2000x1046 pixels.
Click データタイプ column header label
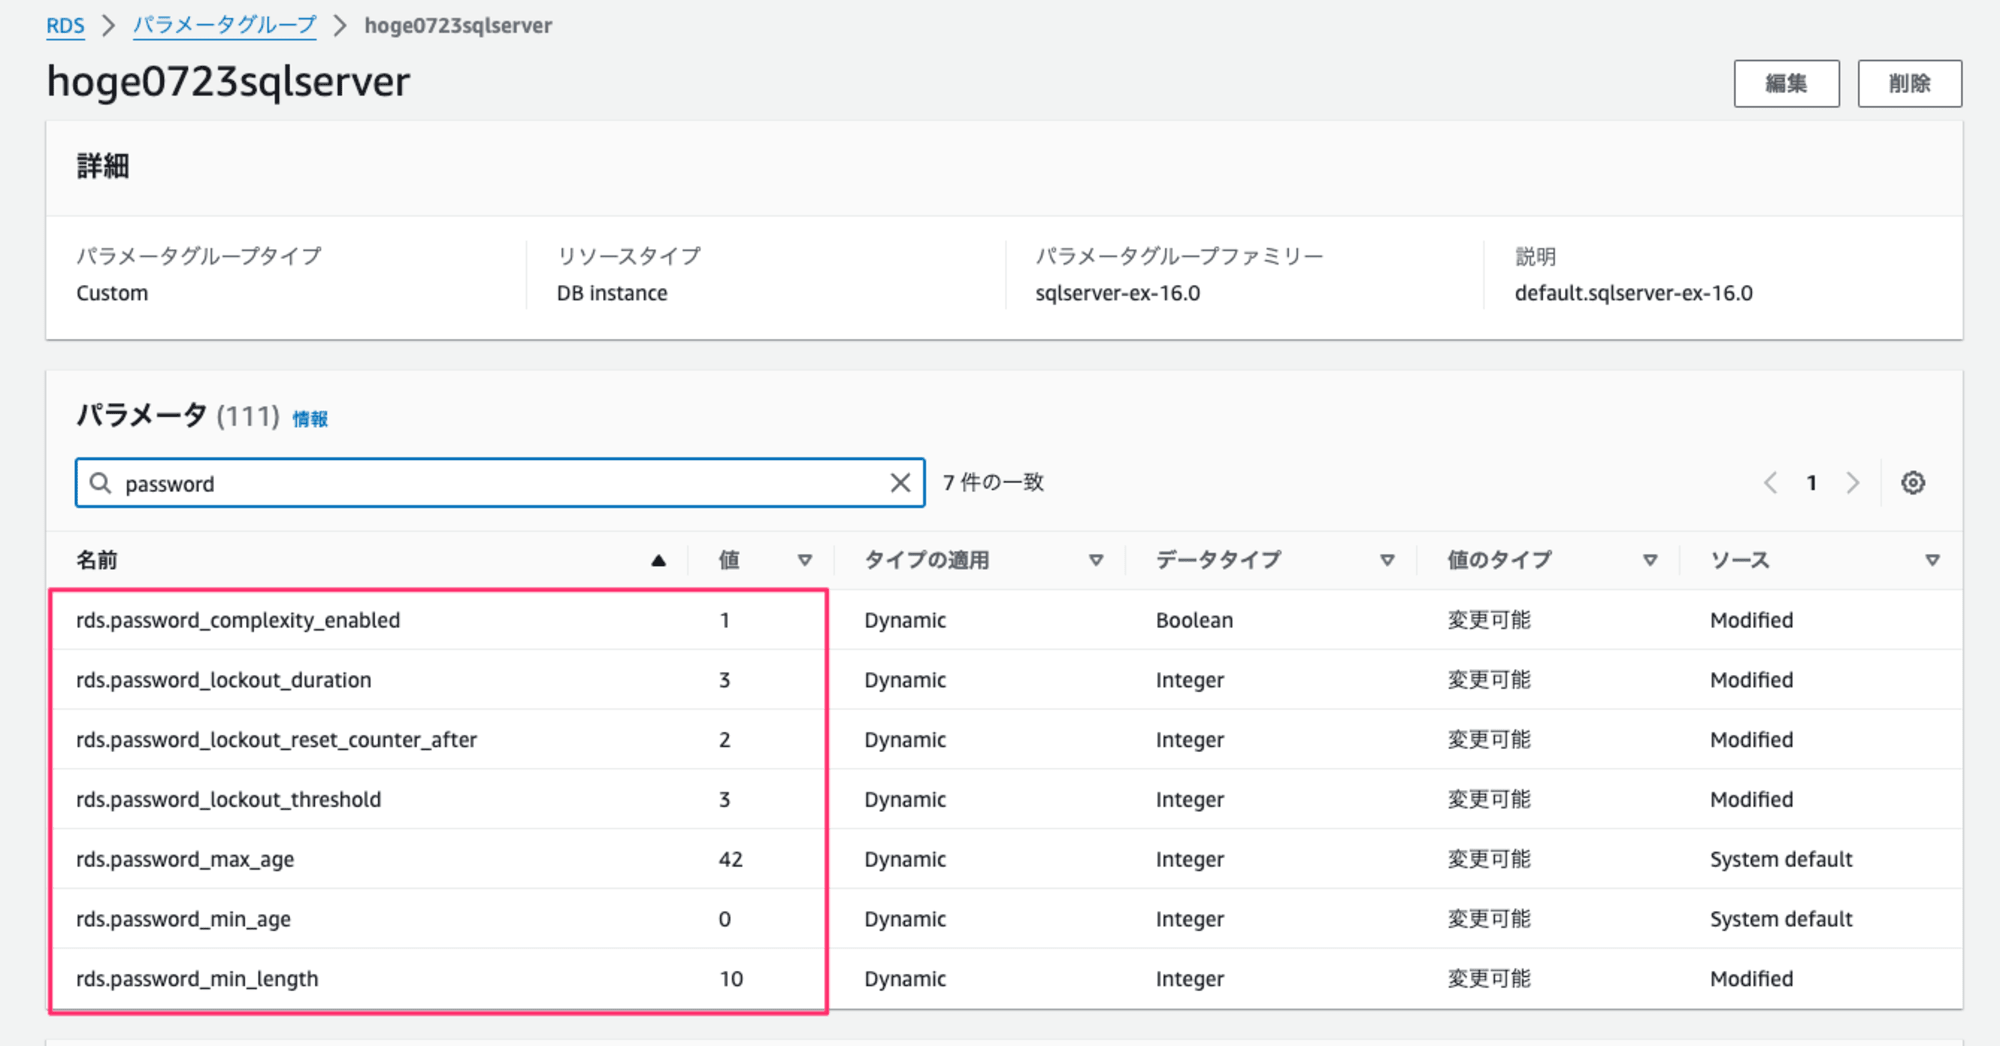coord(1218,560)
